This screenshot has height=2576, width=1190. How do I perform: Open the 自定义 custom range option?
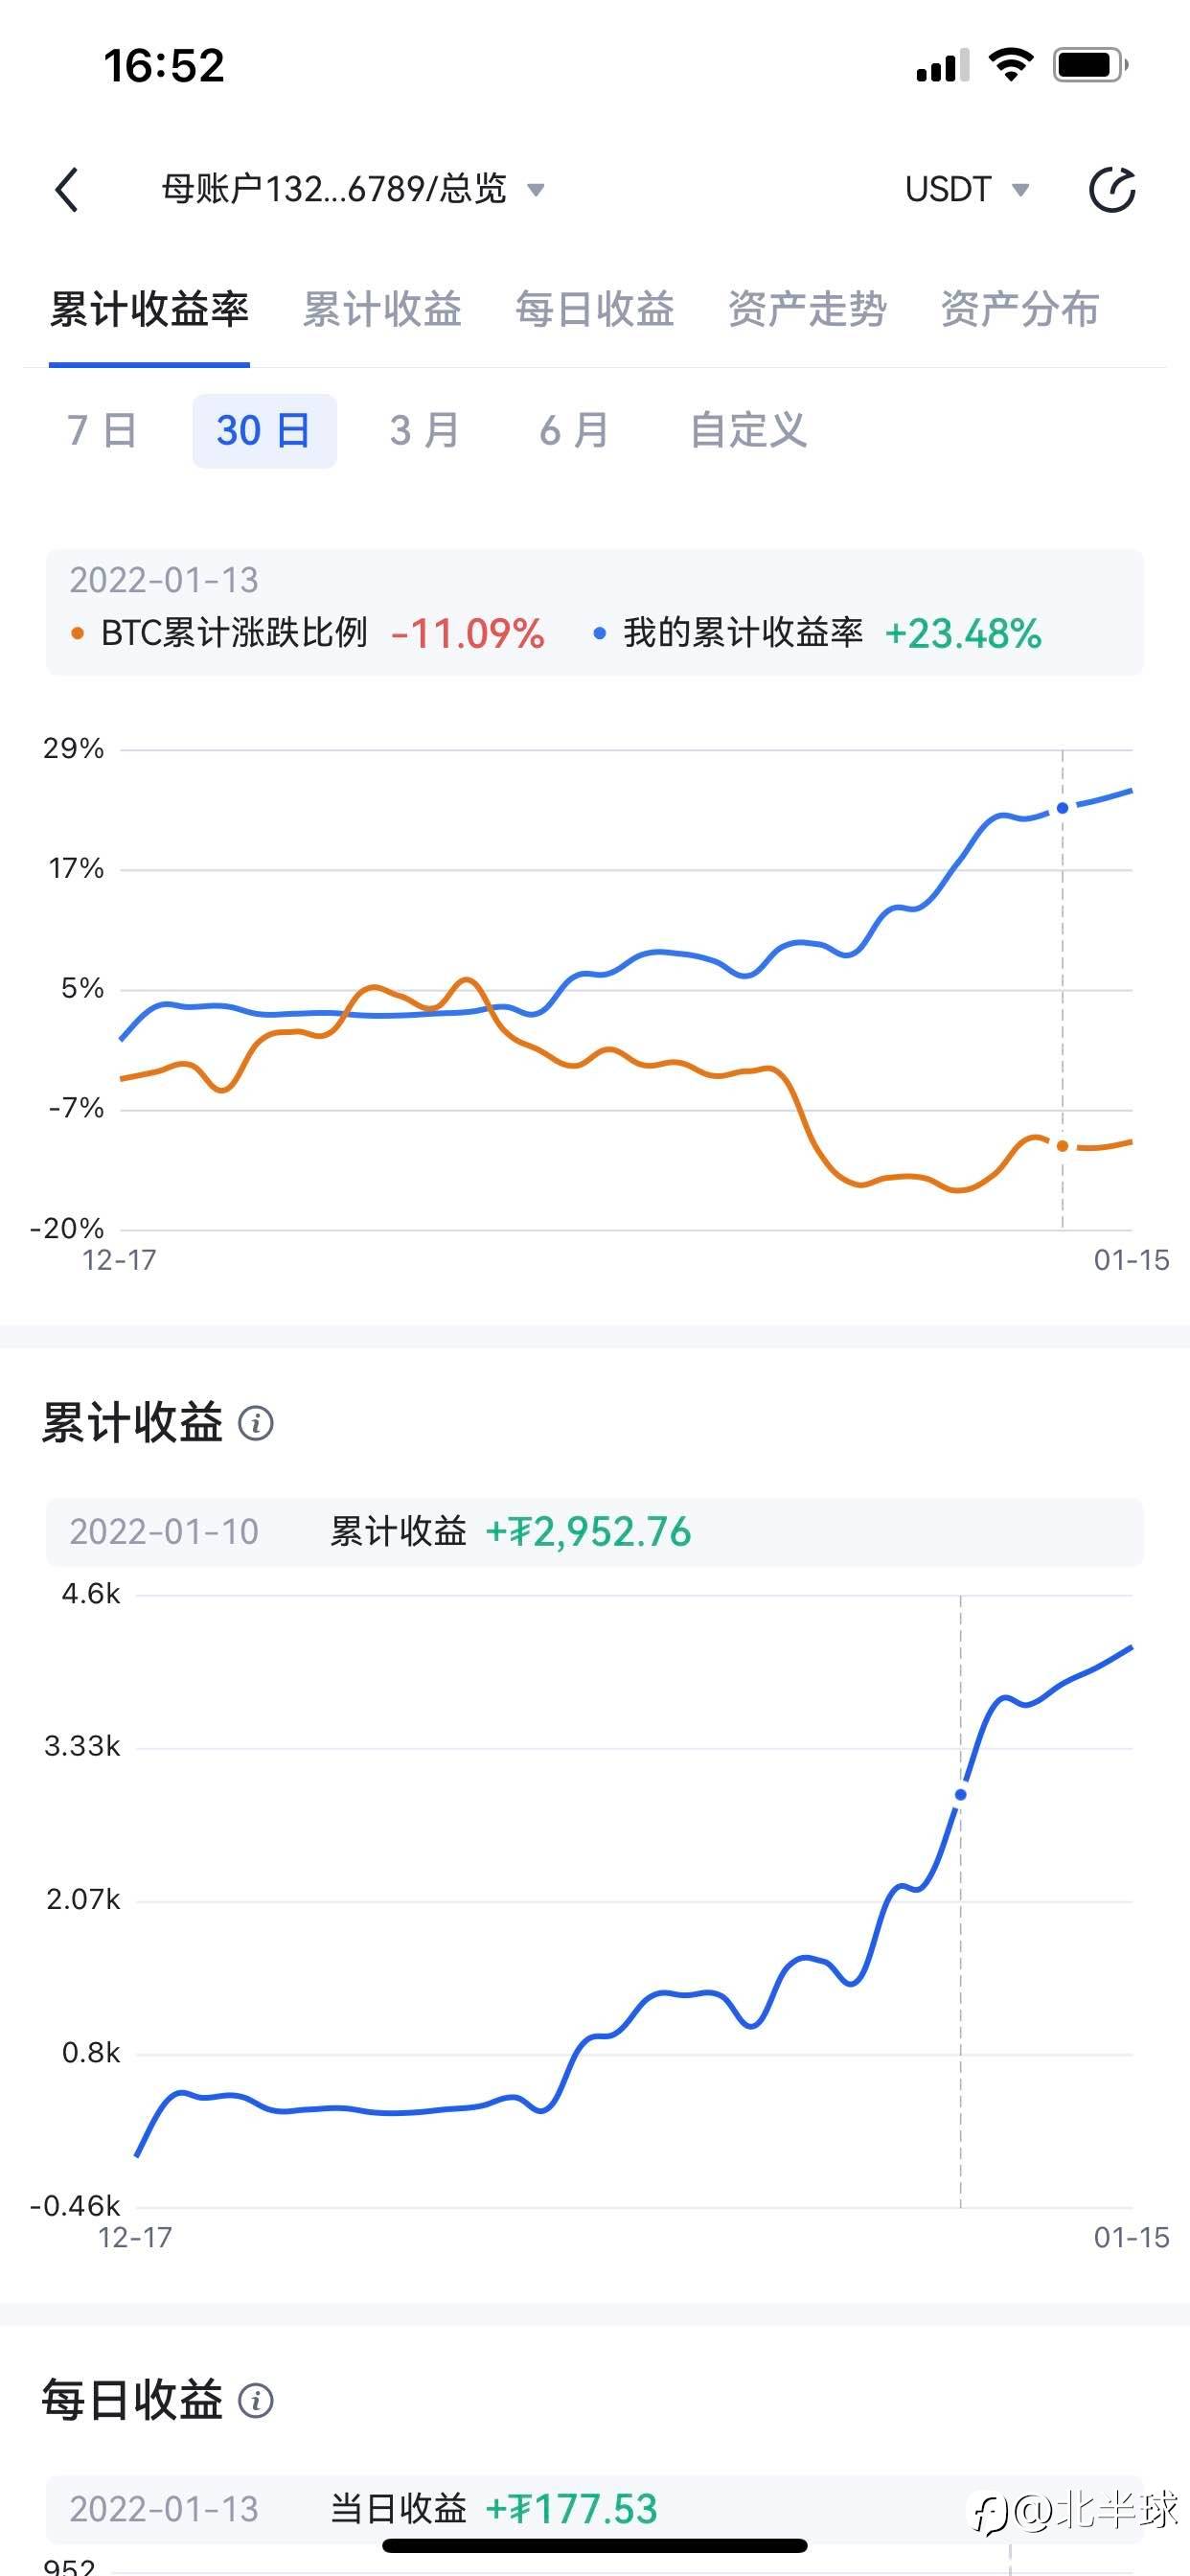[748, 431]
